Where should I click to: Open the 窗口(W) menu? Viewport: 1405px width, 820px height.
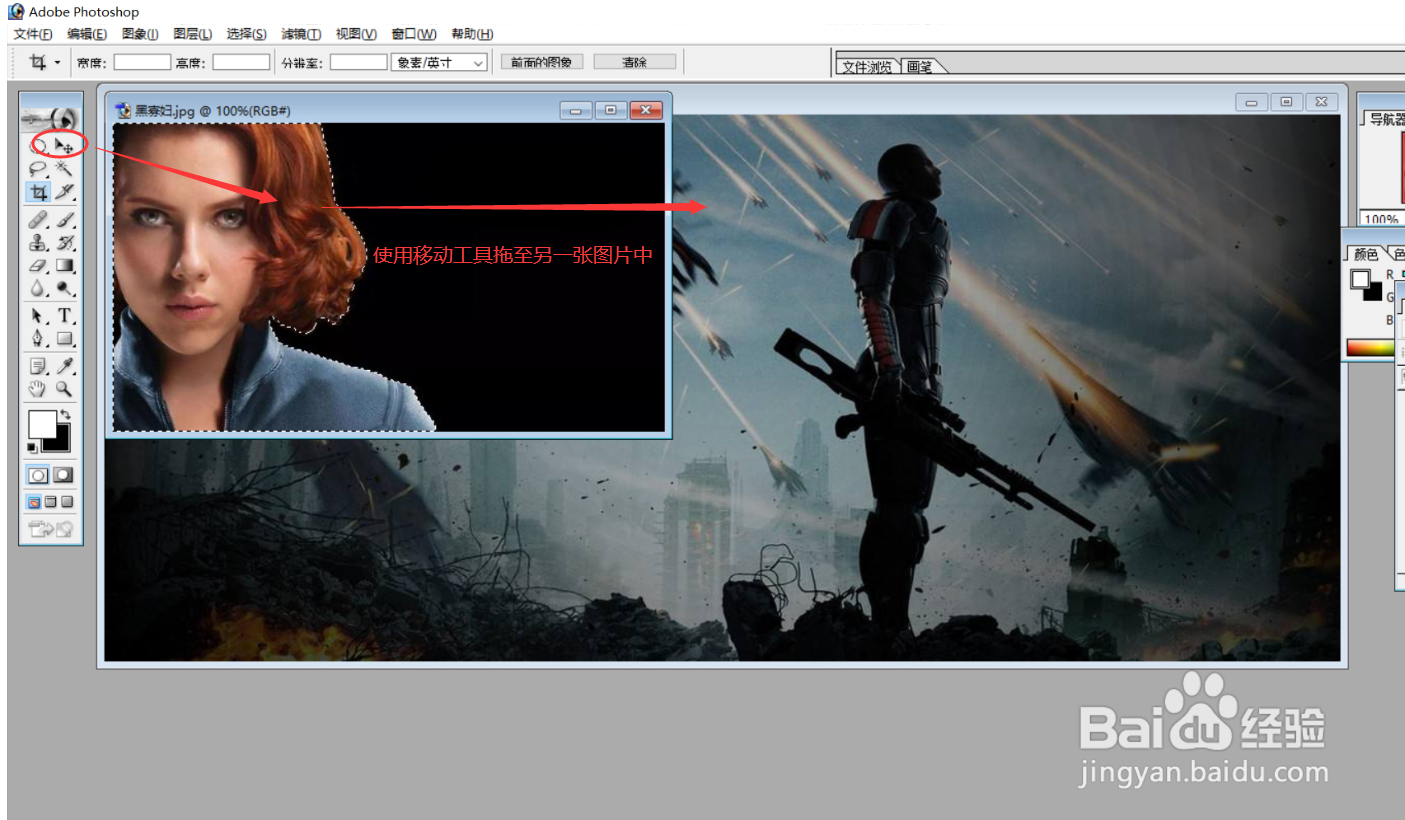pos(414,34)
